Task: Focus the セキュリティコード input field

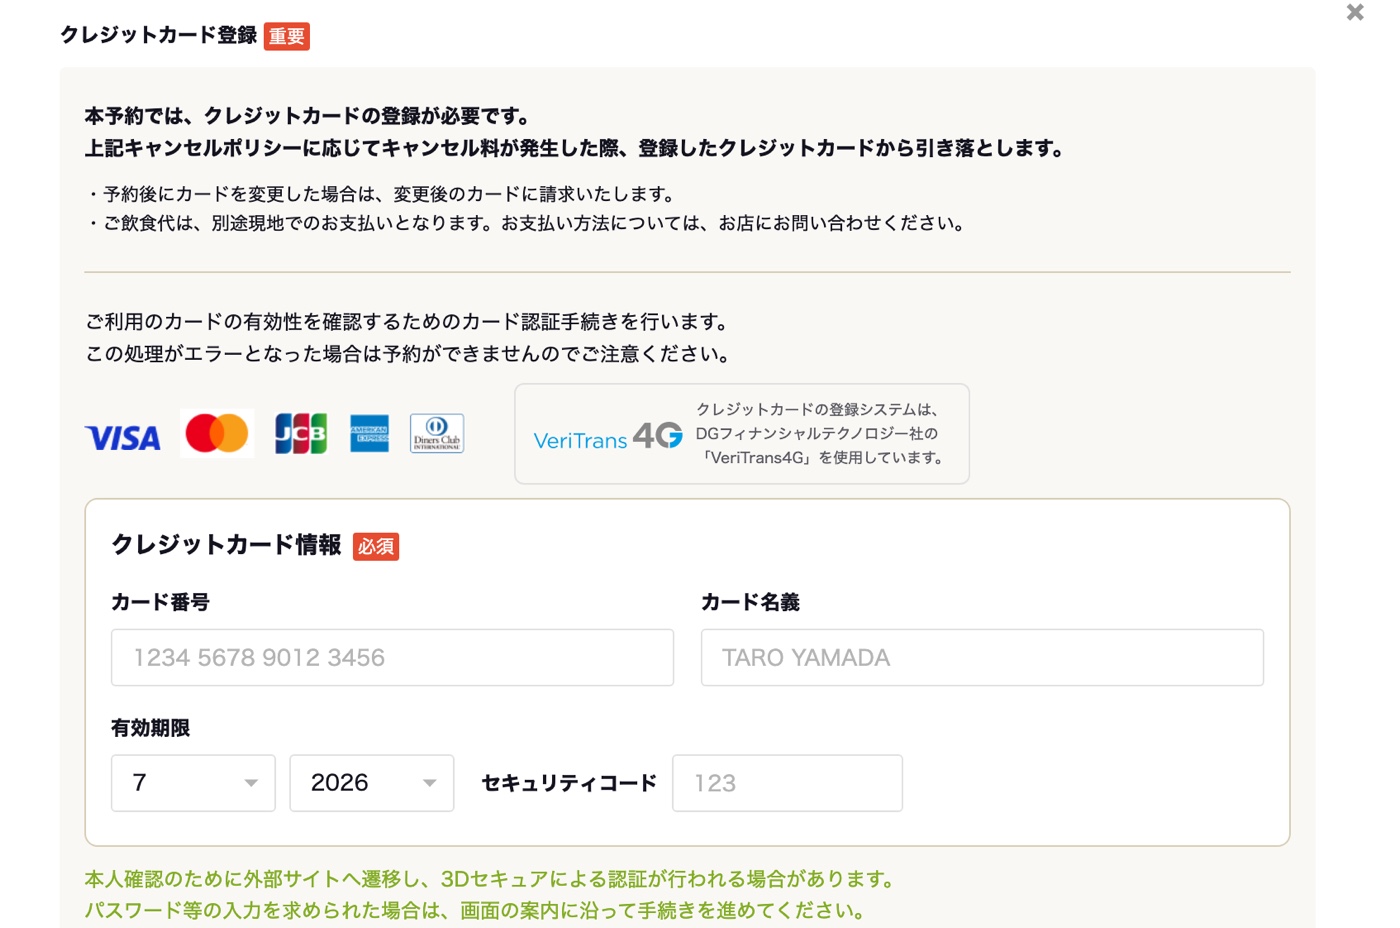Action: point(787,783)
